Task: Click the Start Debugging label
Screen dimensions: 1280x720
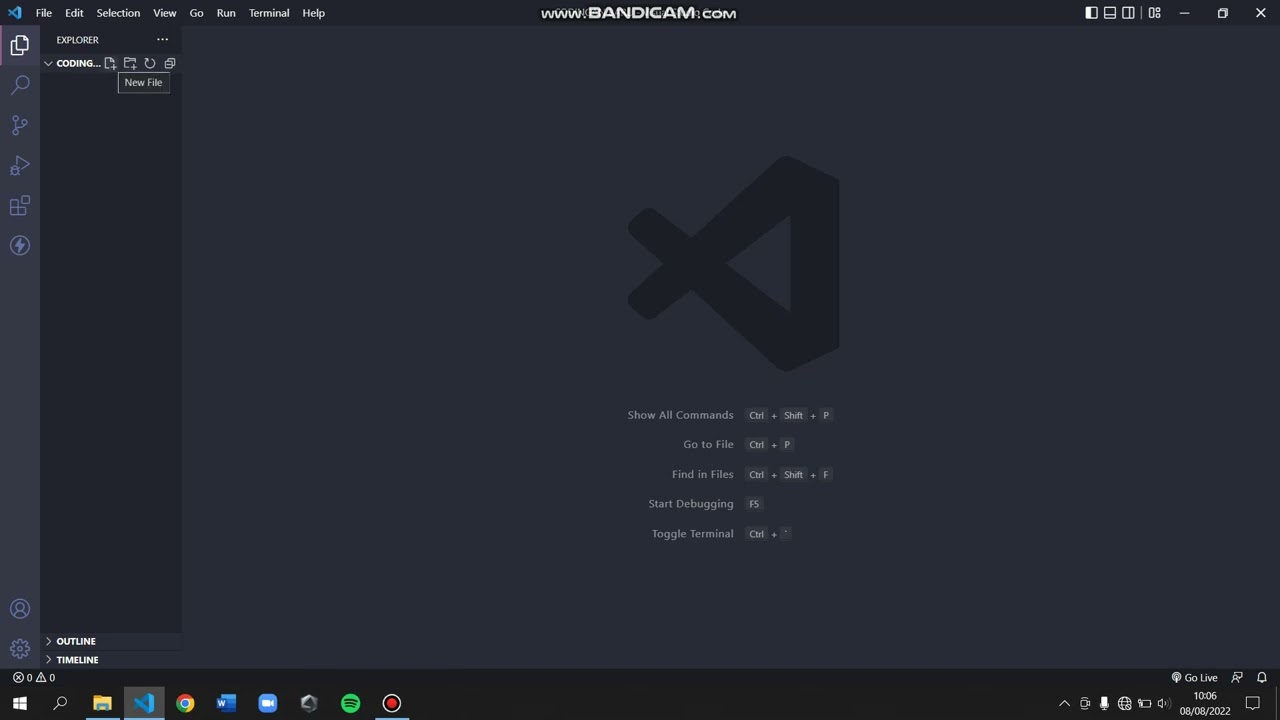Action: pyautogui.click(x=691, y=504)
